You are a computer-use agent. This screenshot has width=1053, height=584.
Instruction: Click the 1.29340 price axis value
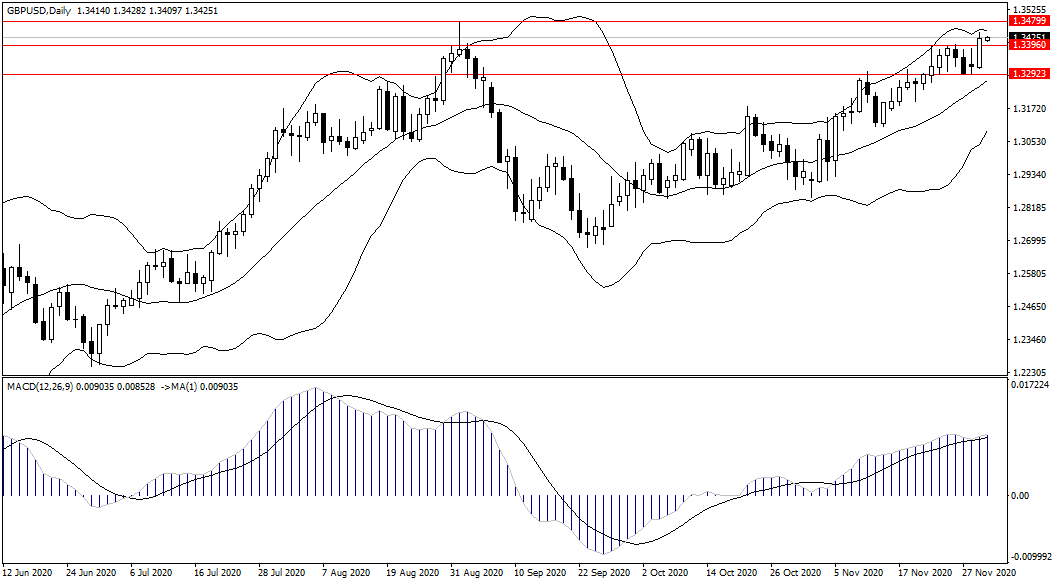(1028, 175)
